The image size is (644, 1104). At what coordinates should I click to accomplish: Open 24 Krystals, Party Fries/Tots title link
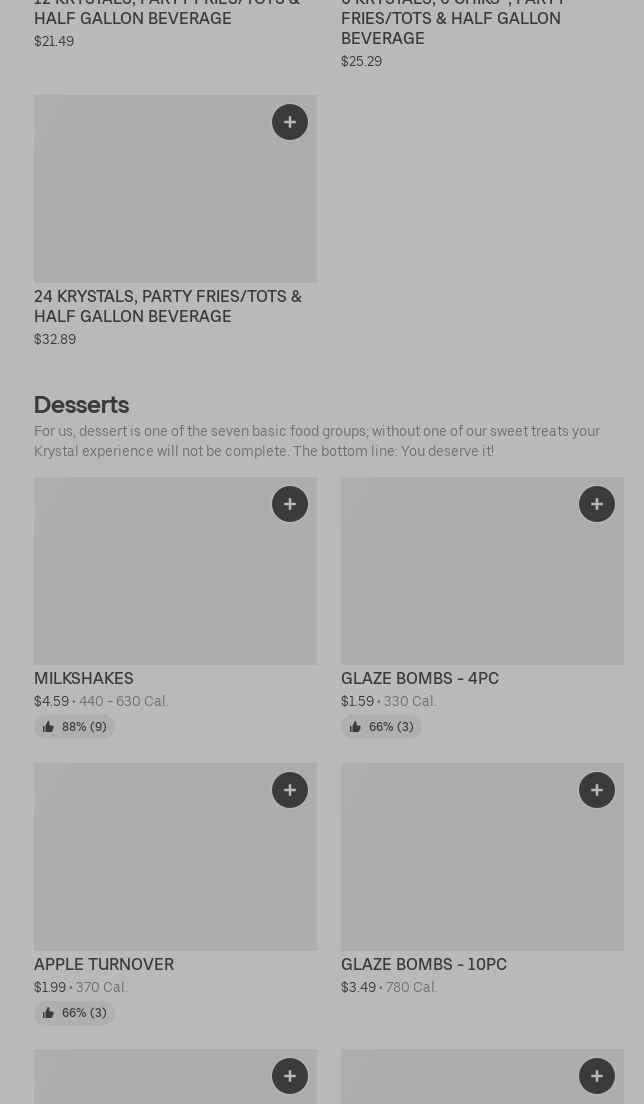[168, 306]
